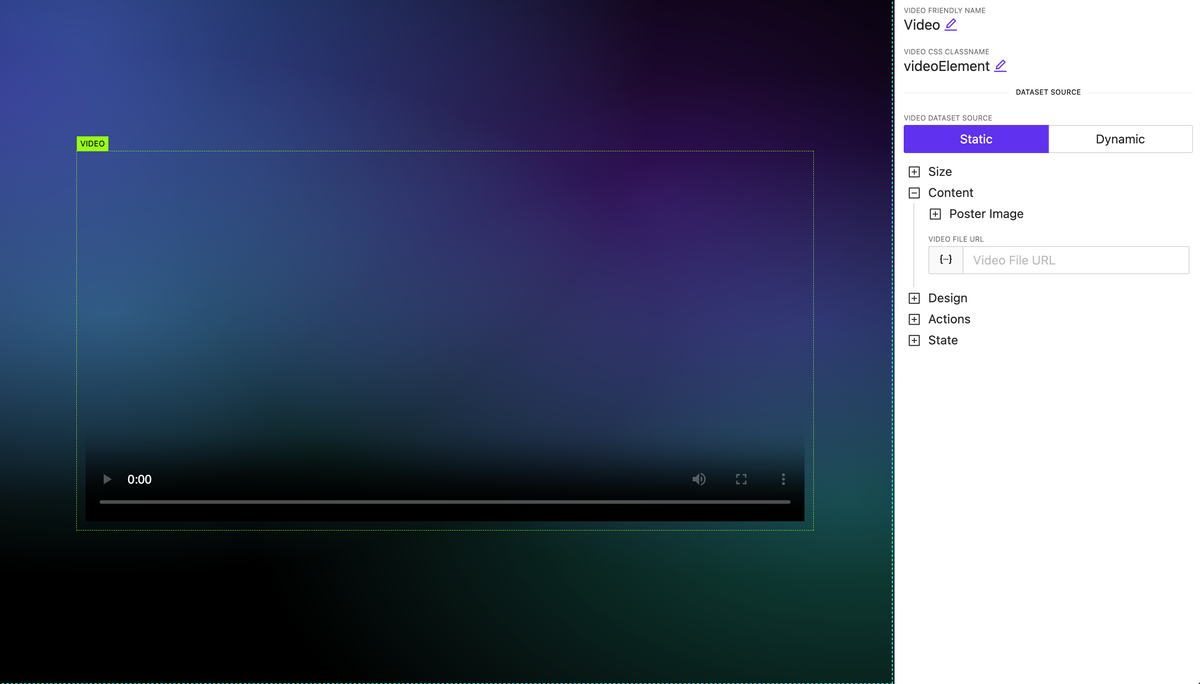Image resolution: width=1200 pixels, height=684 pixels.
Task: Click the 0:00 time display
Action: click(x=139, y=479)
